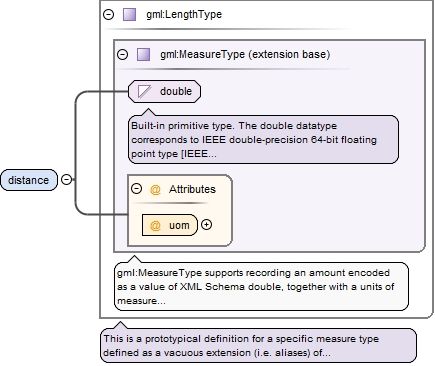Click the purple gml:LengthType type icon
Image resolution: width=435 pixels, height=366 pixels.
[x=129, y=15]
